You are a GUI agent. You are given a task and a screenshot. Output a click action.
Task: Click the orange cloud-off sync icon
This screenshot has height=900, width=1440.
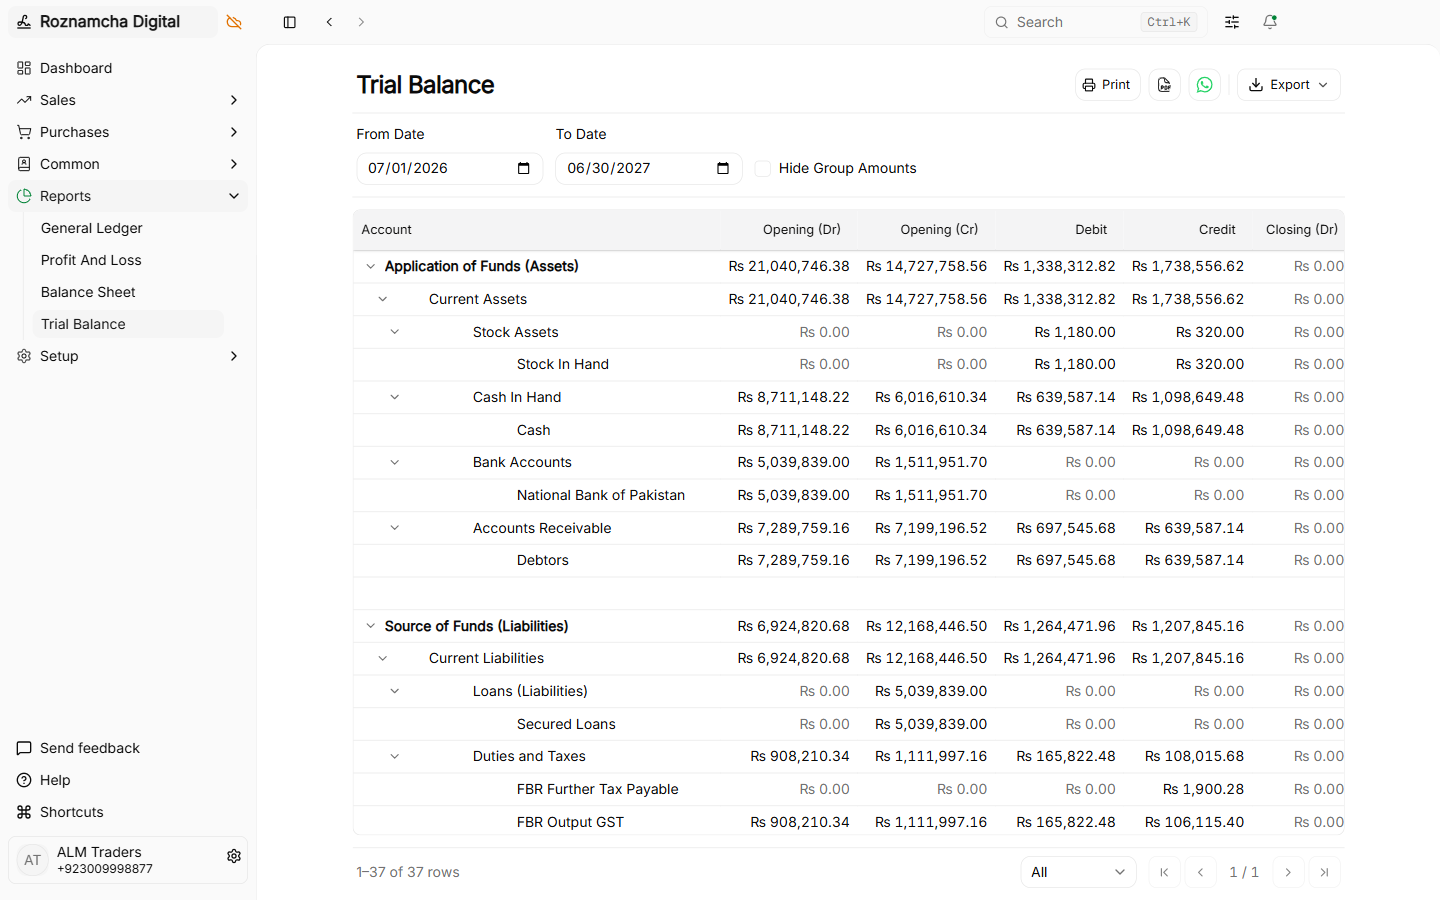coord(234,22)
